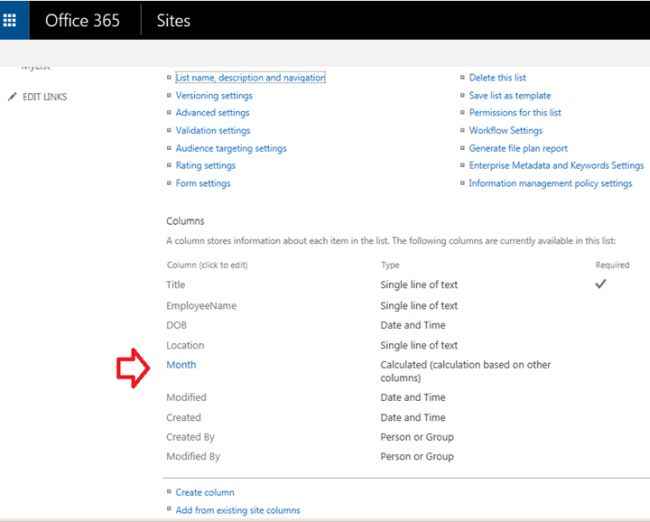Open the Sites header link
The image size is (650, 522).
[x=173, y=20]
